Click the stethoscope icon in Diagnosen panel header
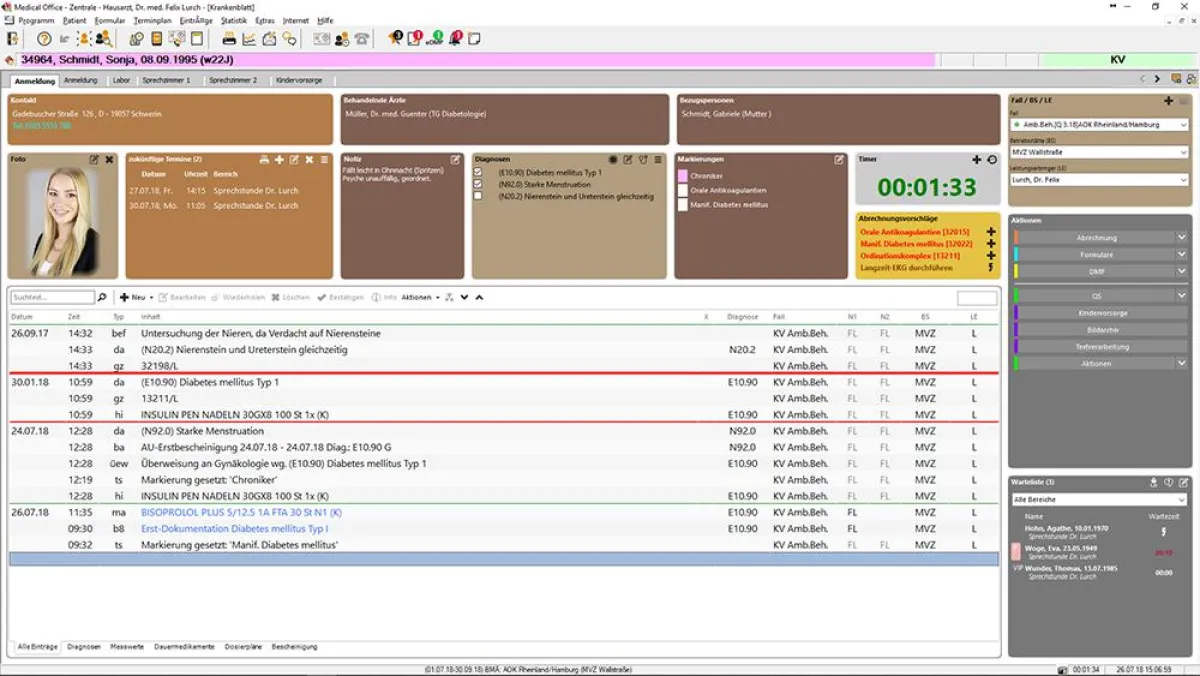The image size is (1200, 676). pos(643,159)
